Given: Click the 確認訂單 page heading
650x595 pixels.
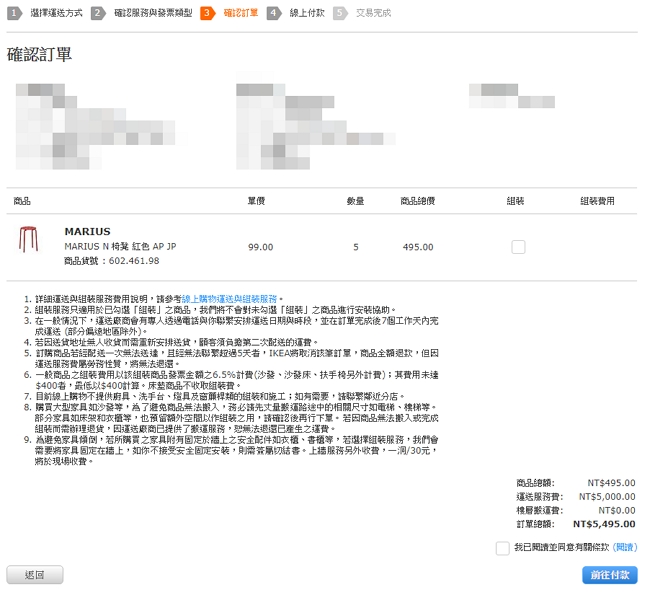Looking at the screenshot, I should click(39, 54).
